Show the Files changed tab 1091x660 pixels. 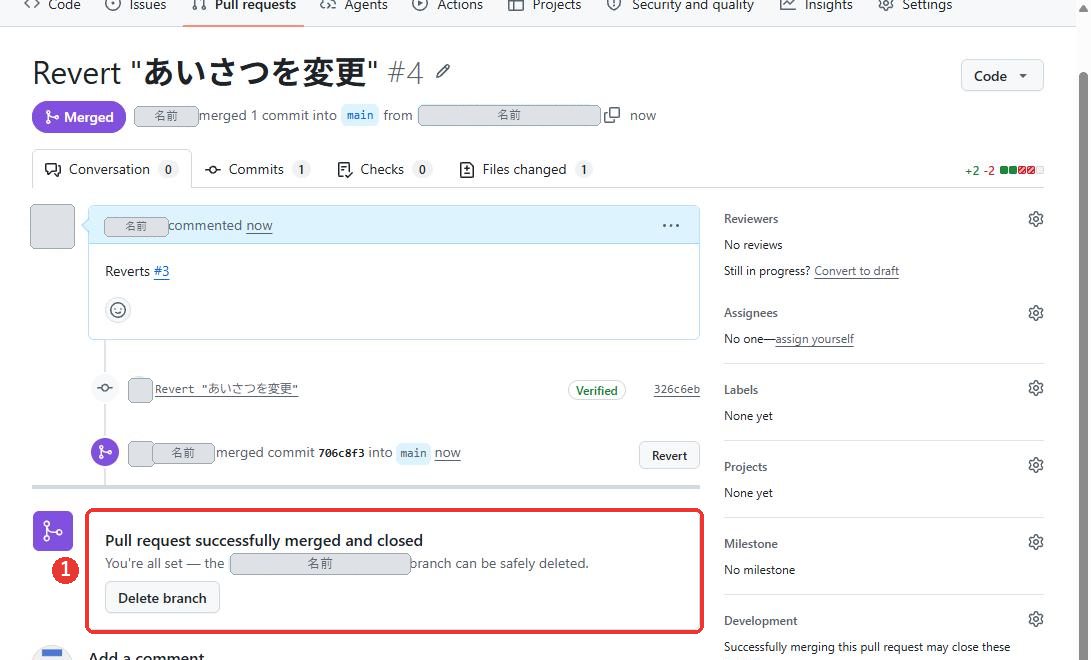pos(525,169)
